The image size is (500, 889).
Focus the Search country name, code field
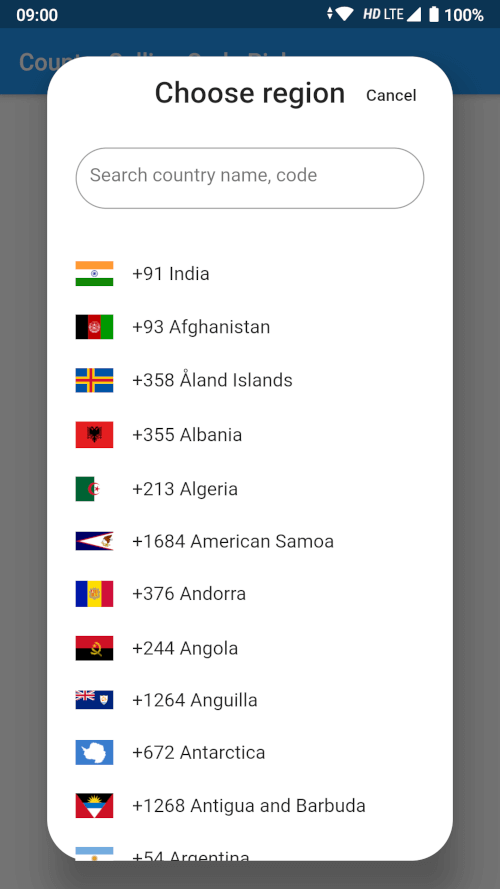(250, 178)
